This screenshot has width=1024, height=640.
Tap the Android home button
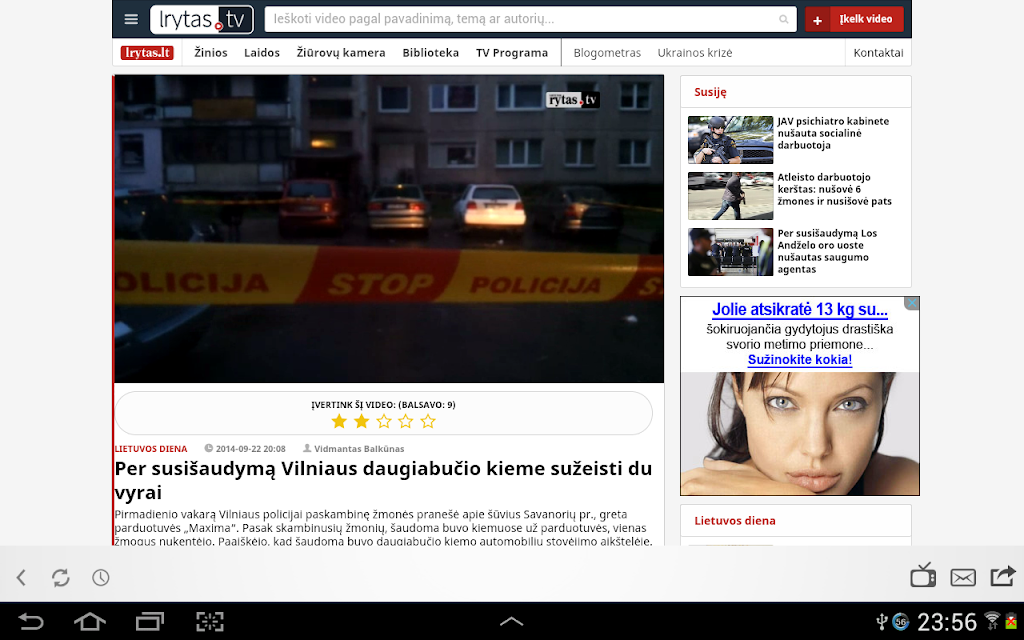pyautogui.click(x=89, y=621)
